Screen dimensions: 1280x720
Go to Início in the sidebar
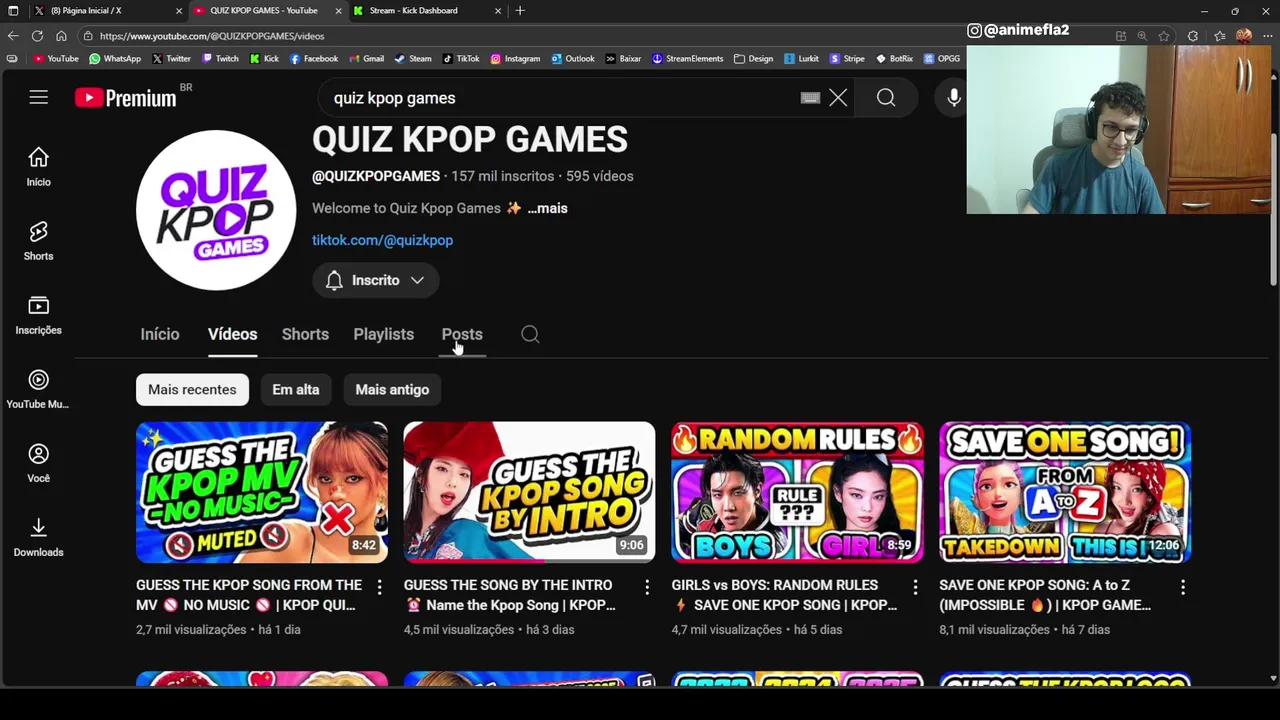(x=38, y=167)
